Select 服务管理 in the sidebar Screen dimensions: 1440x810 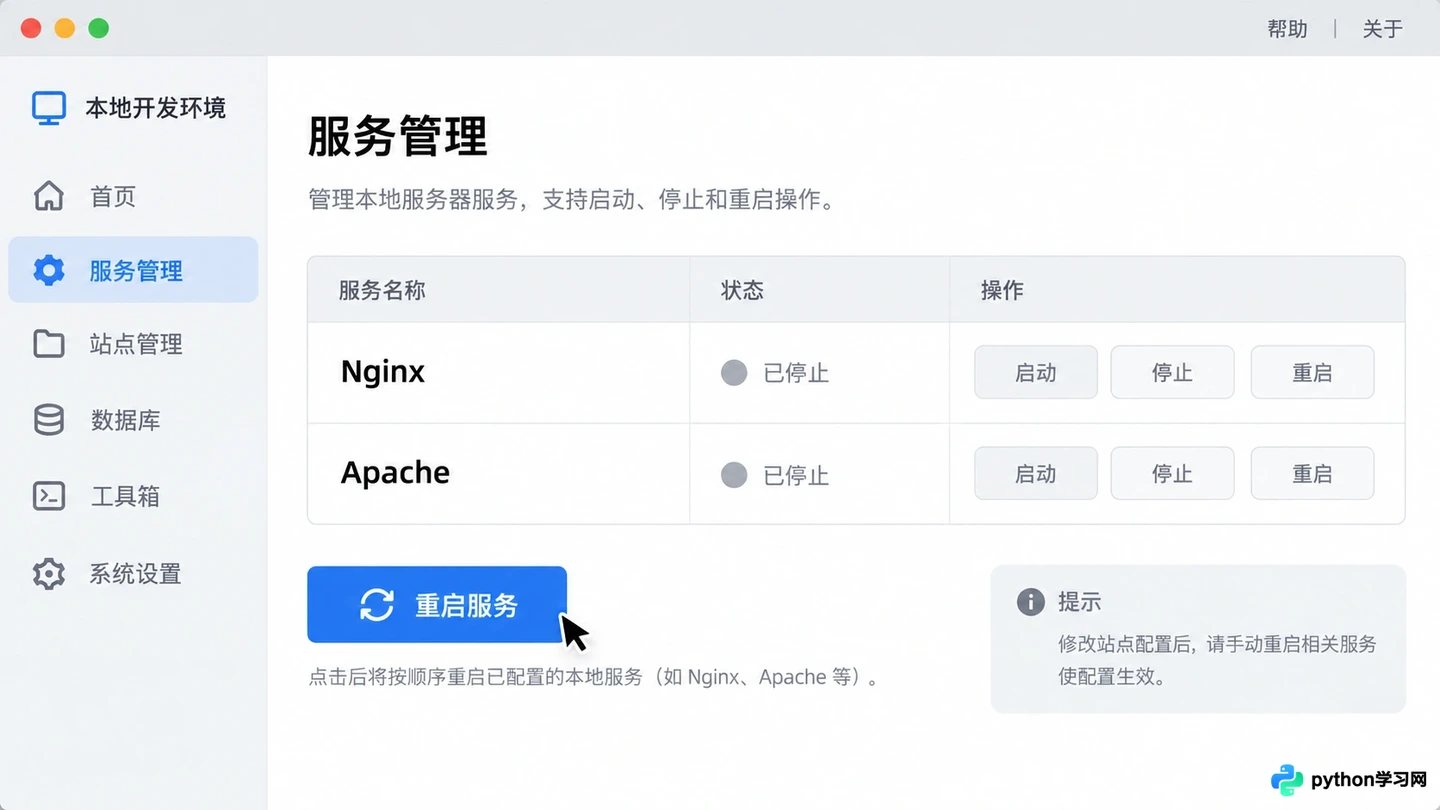coord(133,270)
